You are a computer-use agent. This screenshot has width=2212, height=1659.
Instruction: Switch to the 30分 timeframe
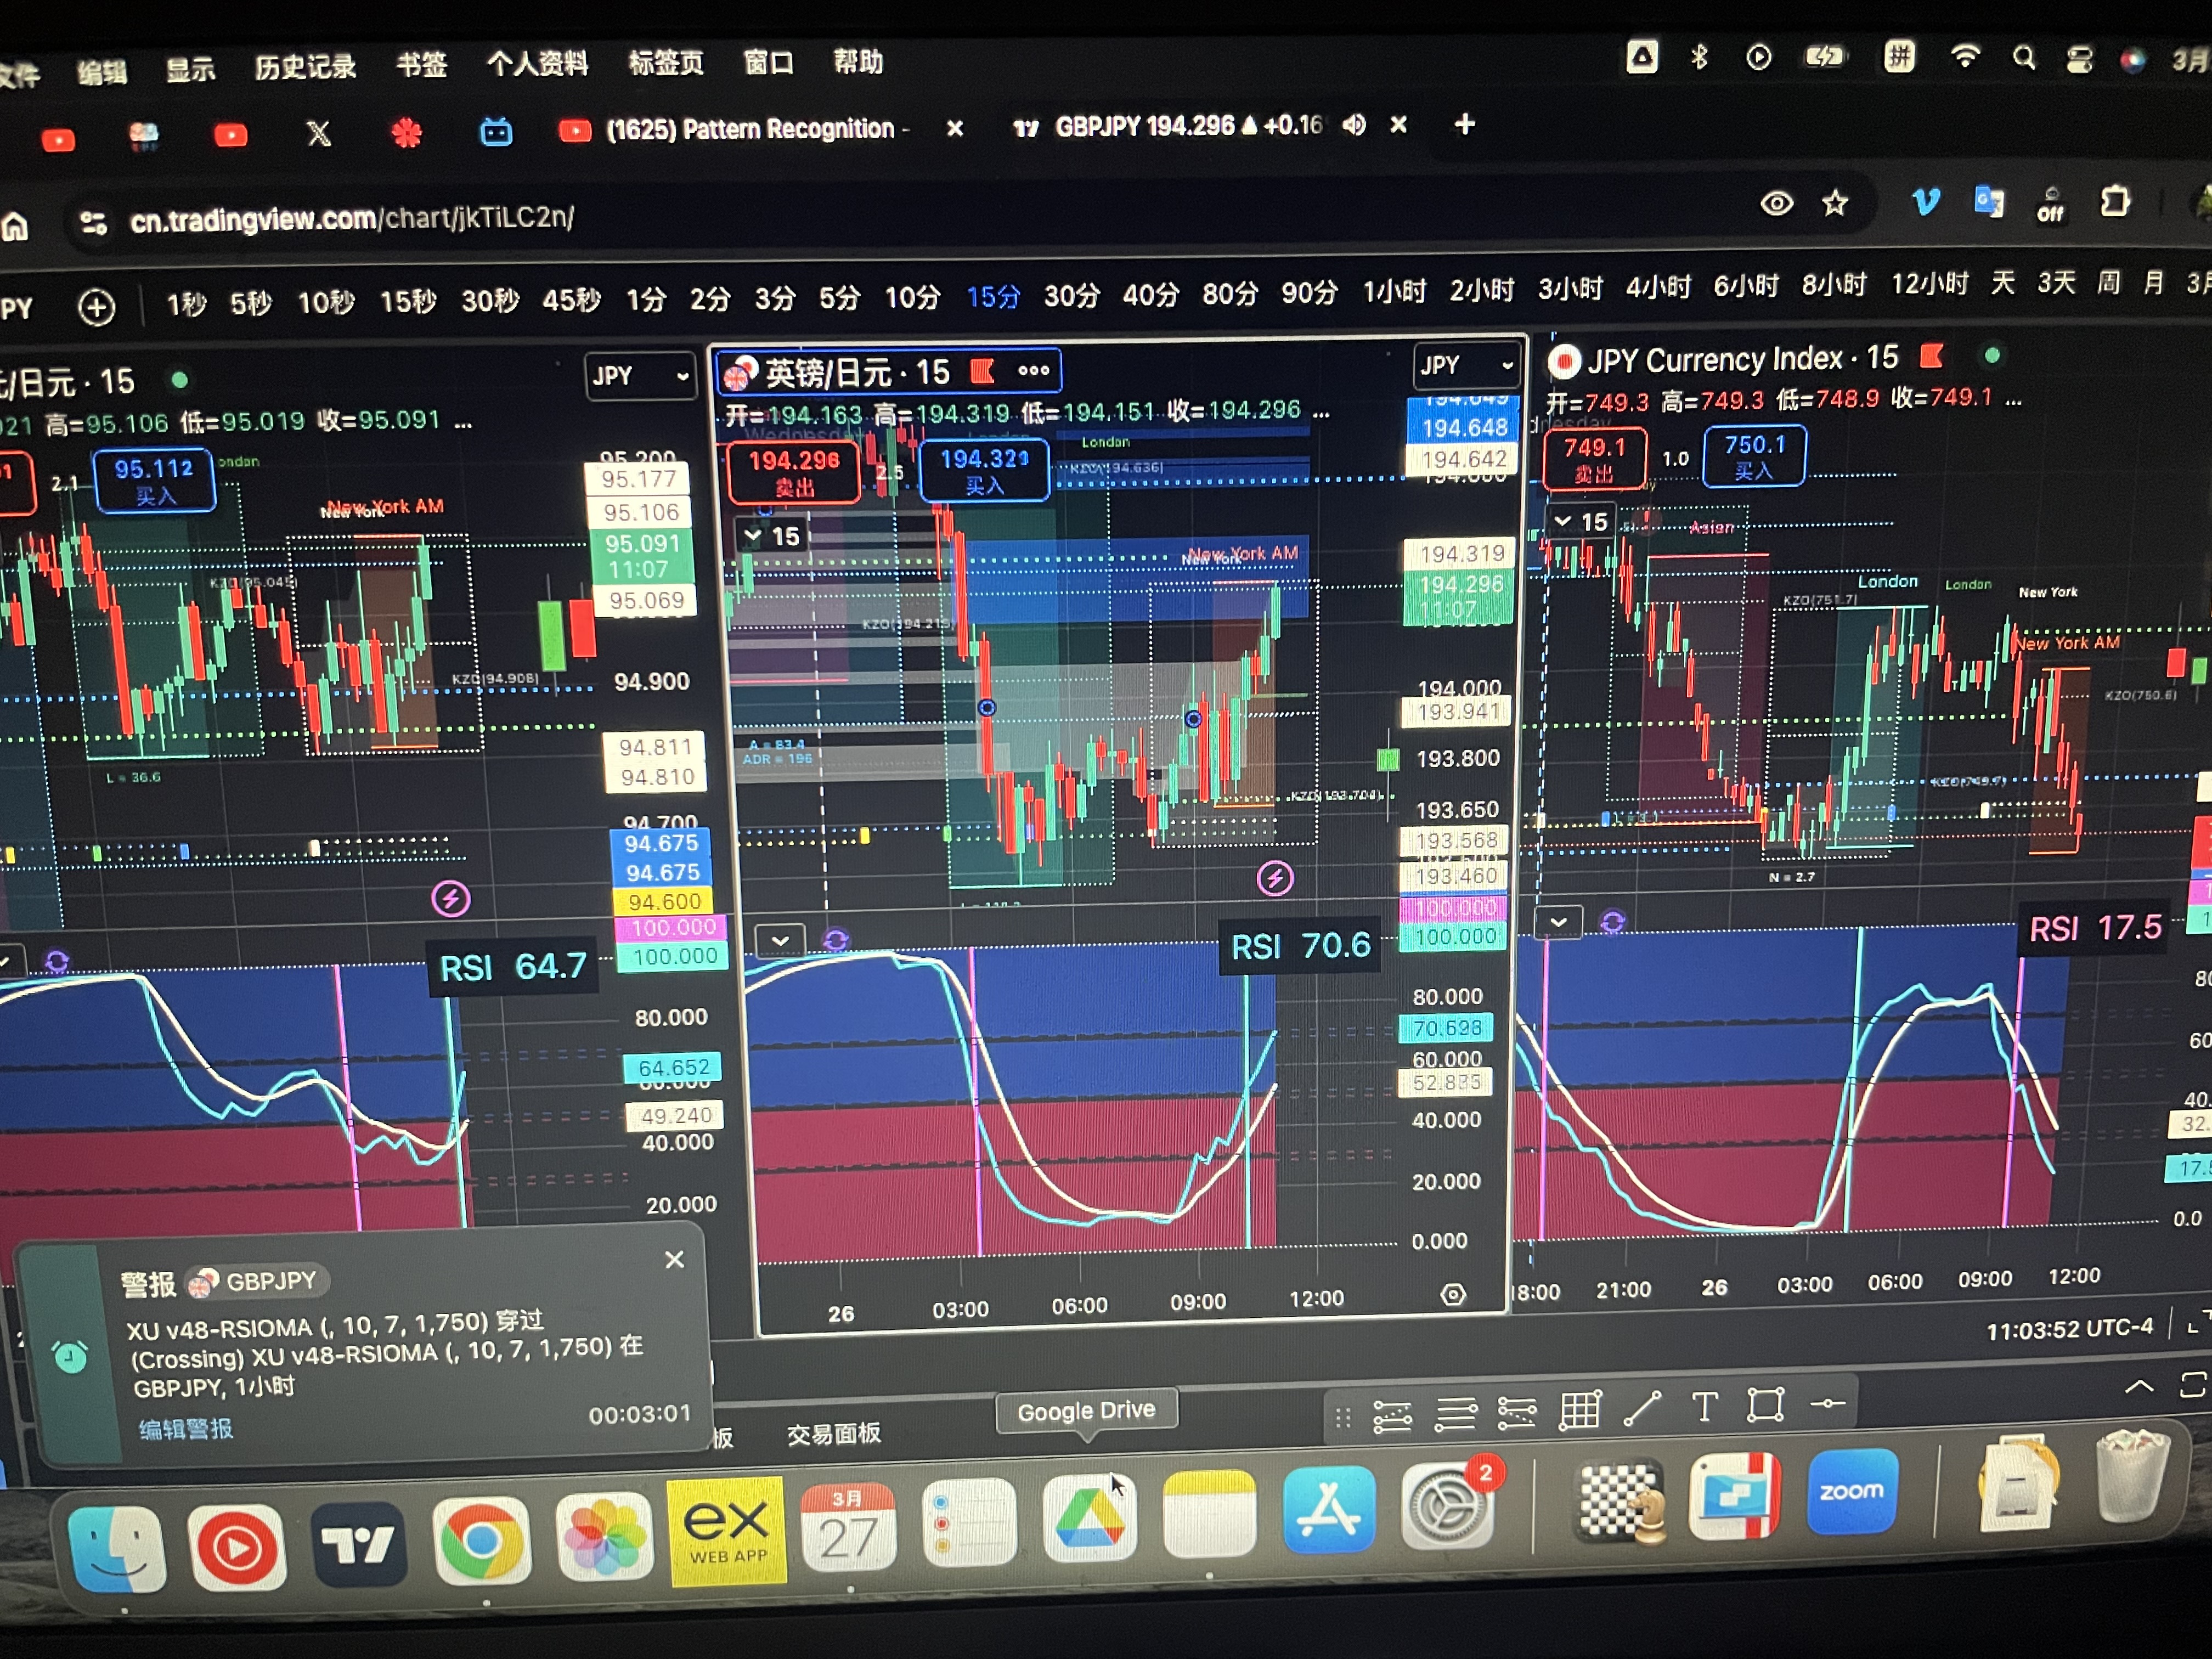coord(1071,296)
